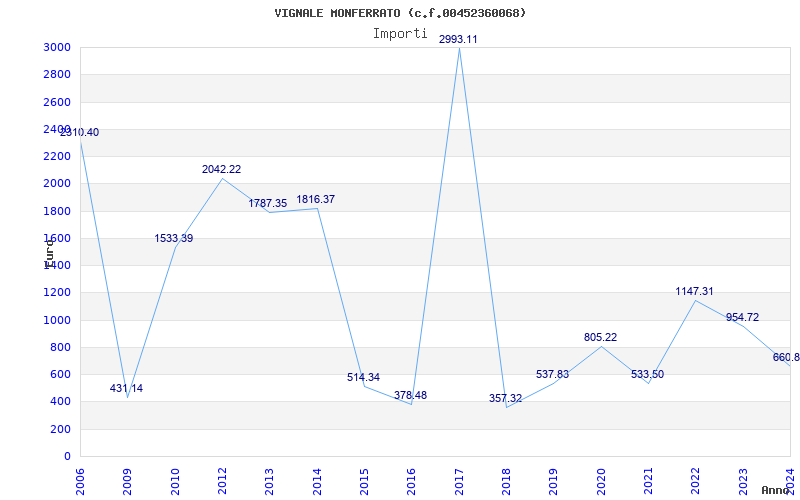Click the 954.72 data label
This screenshot has height=500, width=800.
coord(742,317)
